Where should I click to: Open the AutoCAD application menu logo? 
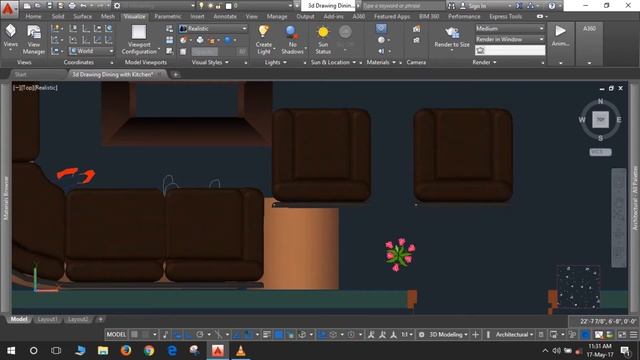coord(8,8)
